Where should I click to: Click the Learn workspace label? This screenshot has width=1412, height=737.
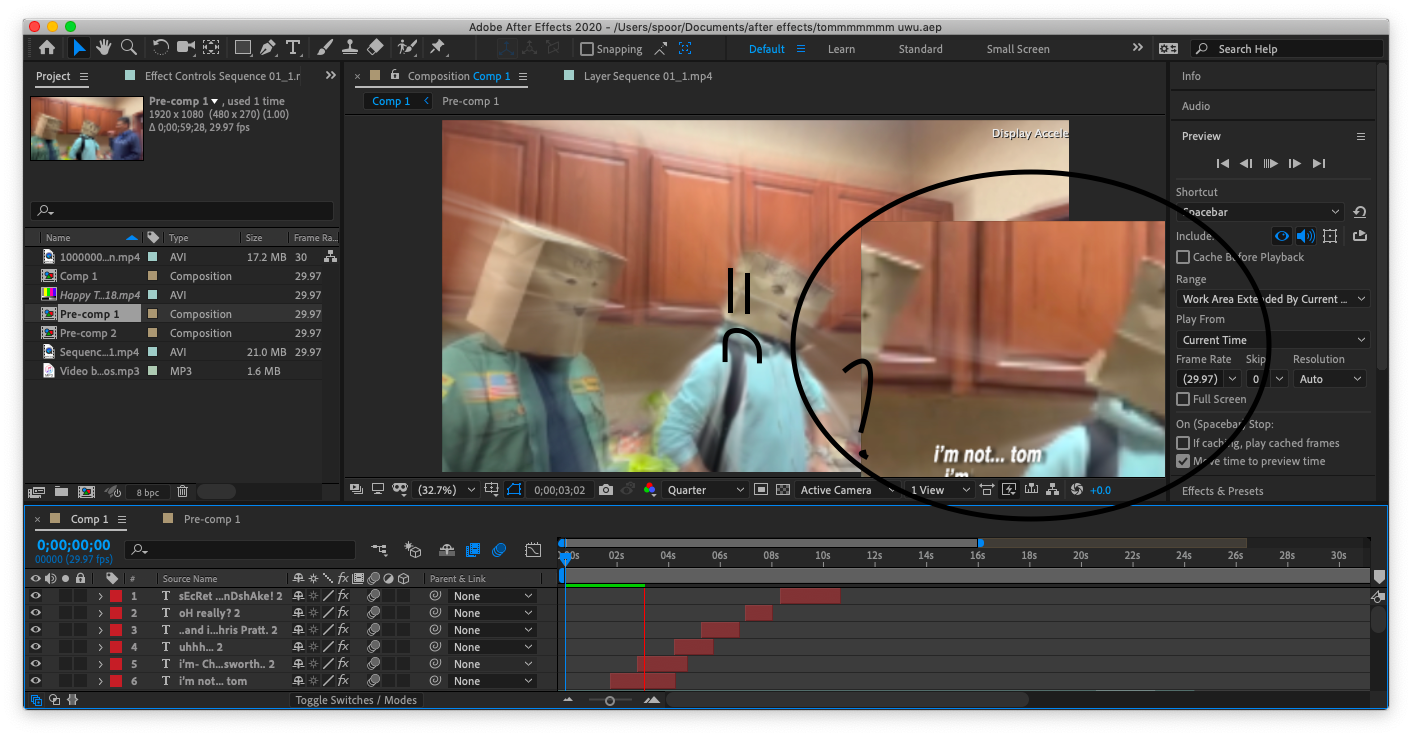(841, 48)
